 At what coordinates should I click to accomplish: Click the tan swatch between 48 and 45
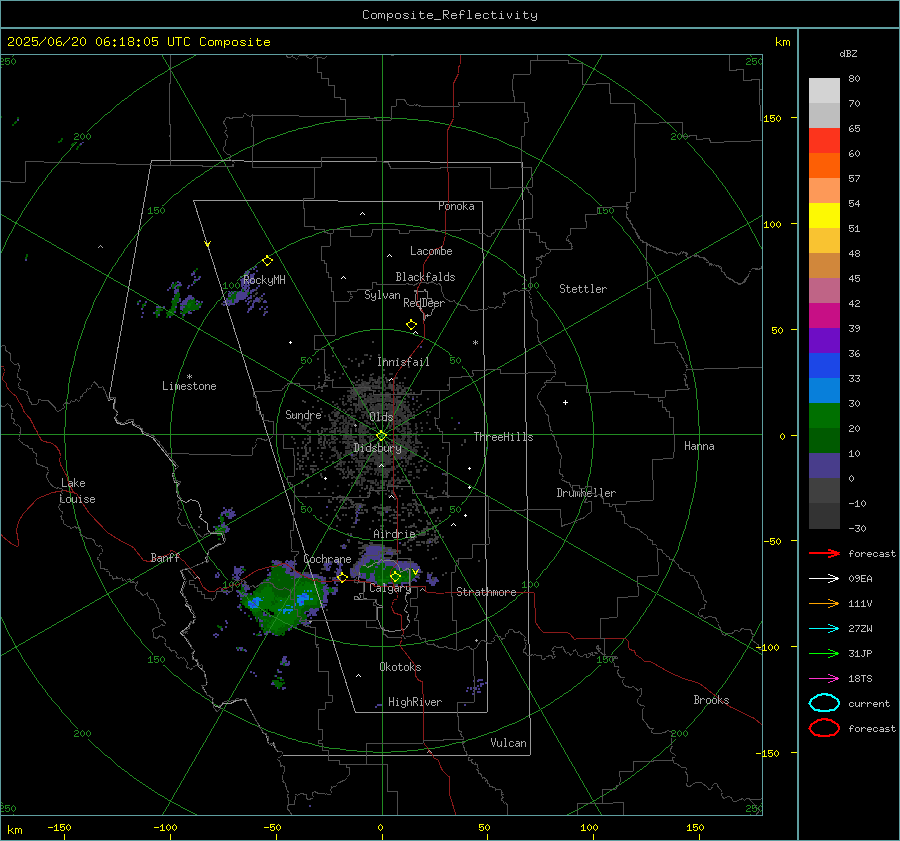pyautogui.click(x=824, y=266)
